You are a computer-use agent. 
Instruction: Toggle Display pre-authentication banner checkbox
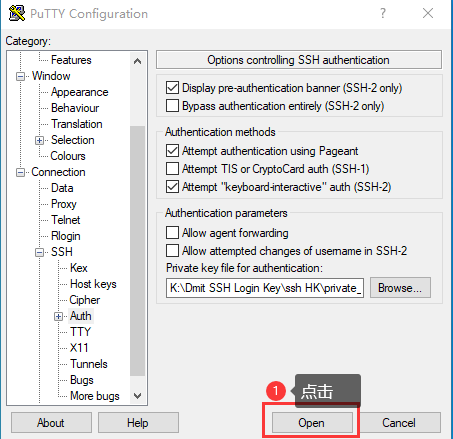click(x=172, y=88)
